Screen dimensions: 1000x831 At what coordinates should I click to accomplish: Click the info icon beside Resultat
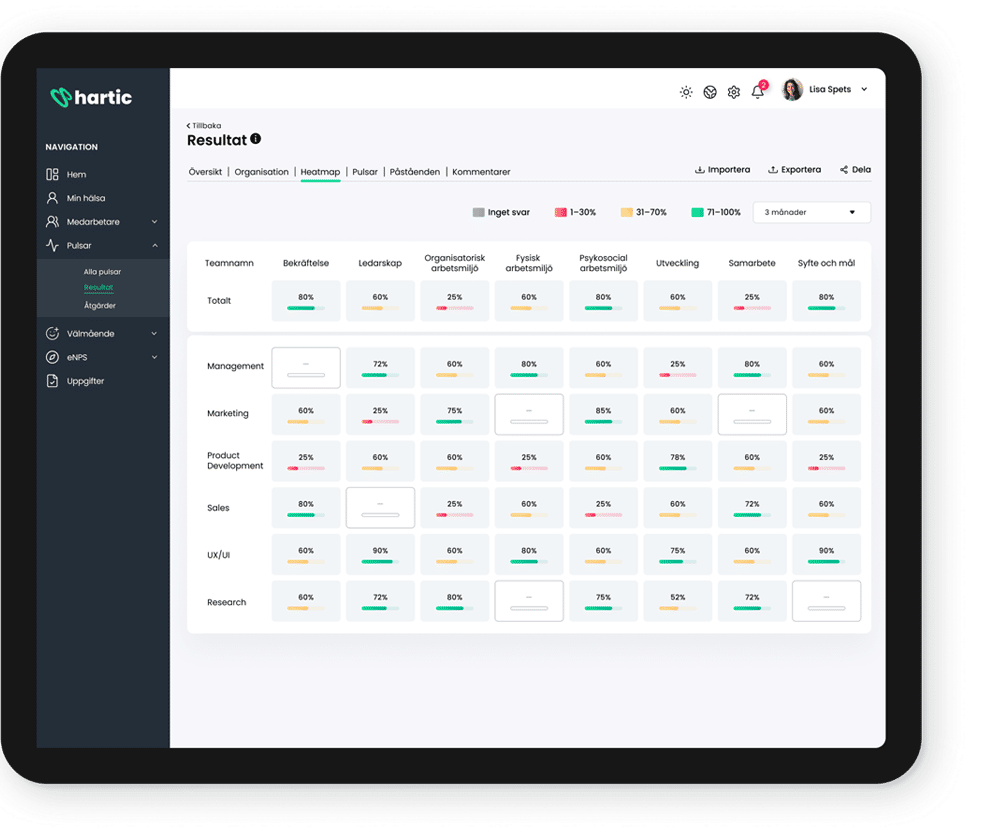point(256,138)
